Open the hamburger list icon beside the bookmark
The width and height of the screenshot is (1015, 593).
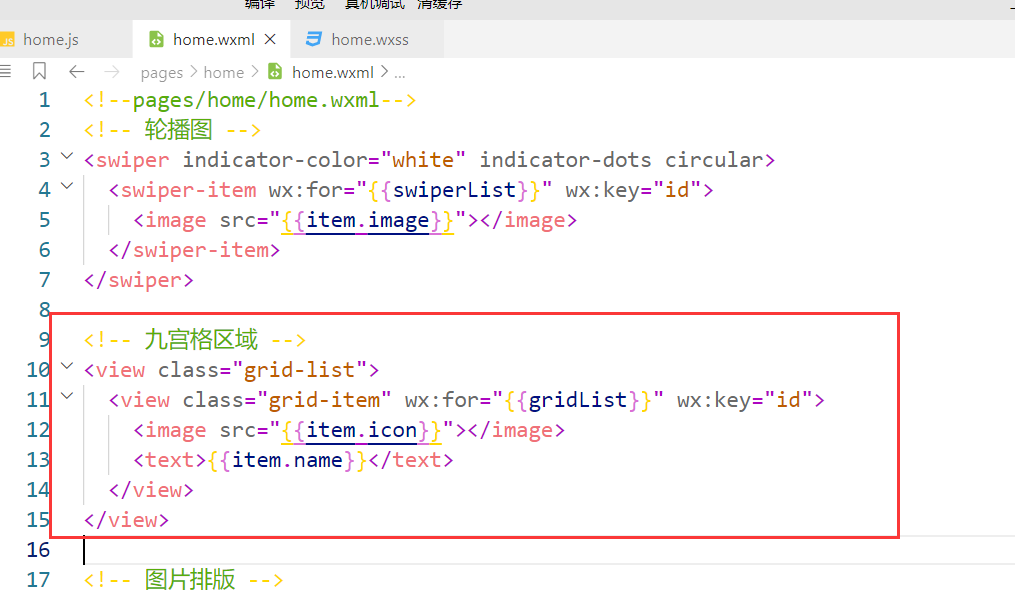[5, 71]
